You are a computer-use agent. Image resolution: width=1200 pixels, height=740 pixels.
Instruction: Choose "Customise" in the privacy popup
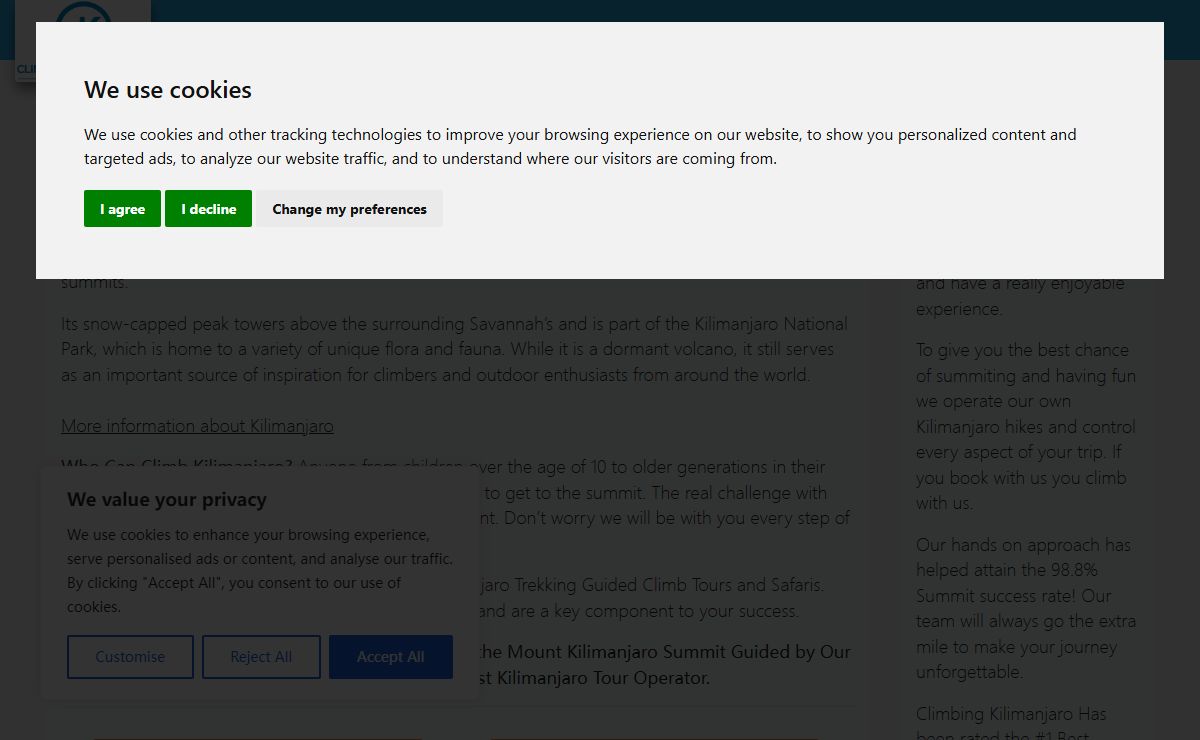tap(130, 657)
